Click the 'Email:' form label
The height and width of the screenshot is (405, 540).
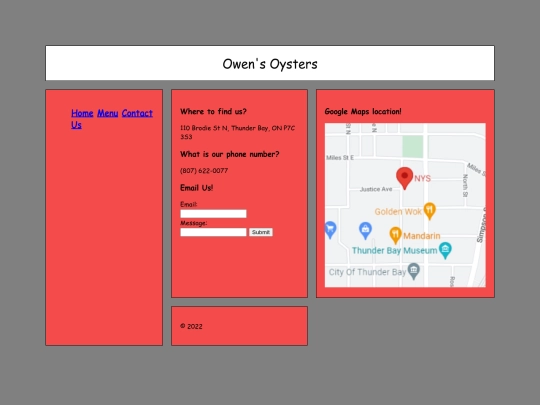pyautogui.click(x=188, y=204)
